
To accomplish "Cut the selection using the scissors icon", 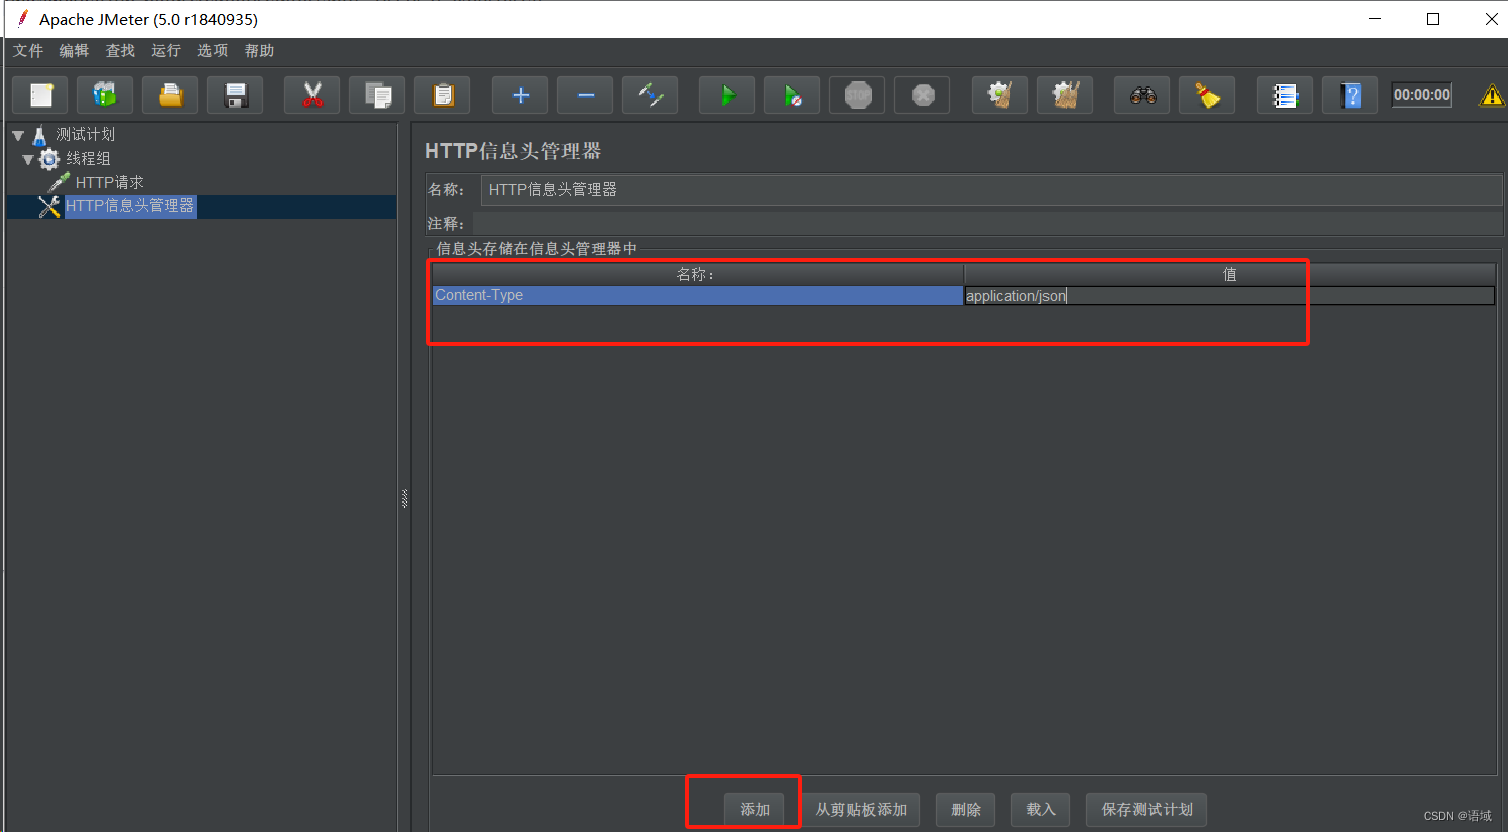I will (312, 95).
